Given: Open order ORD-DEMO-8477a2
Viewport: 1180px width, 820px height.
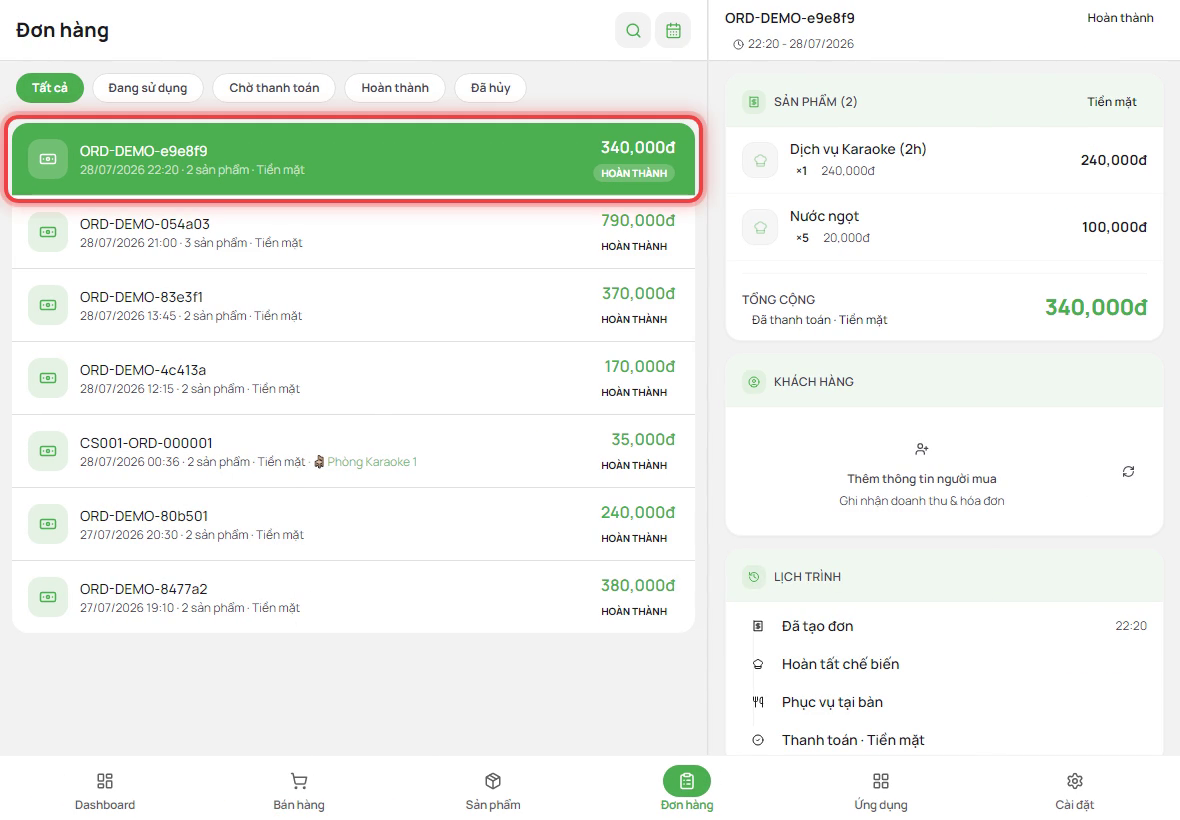Looking at the screenshot, I should coord(354,597).
